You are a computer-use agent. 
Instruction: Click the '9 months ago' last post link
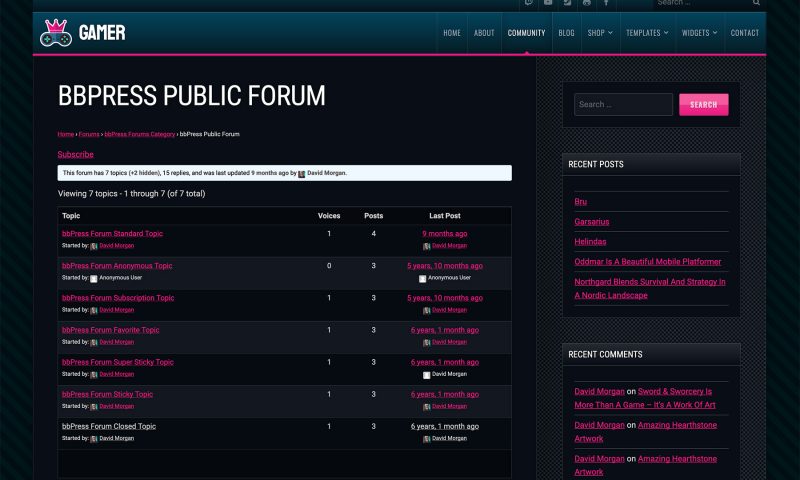pos(444,234)
